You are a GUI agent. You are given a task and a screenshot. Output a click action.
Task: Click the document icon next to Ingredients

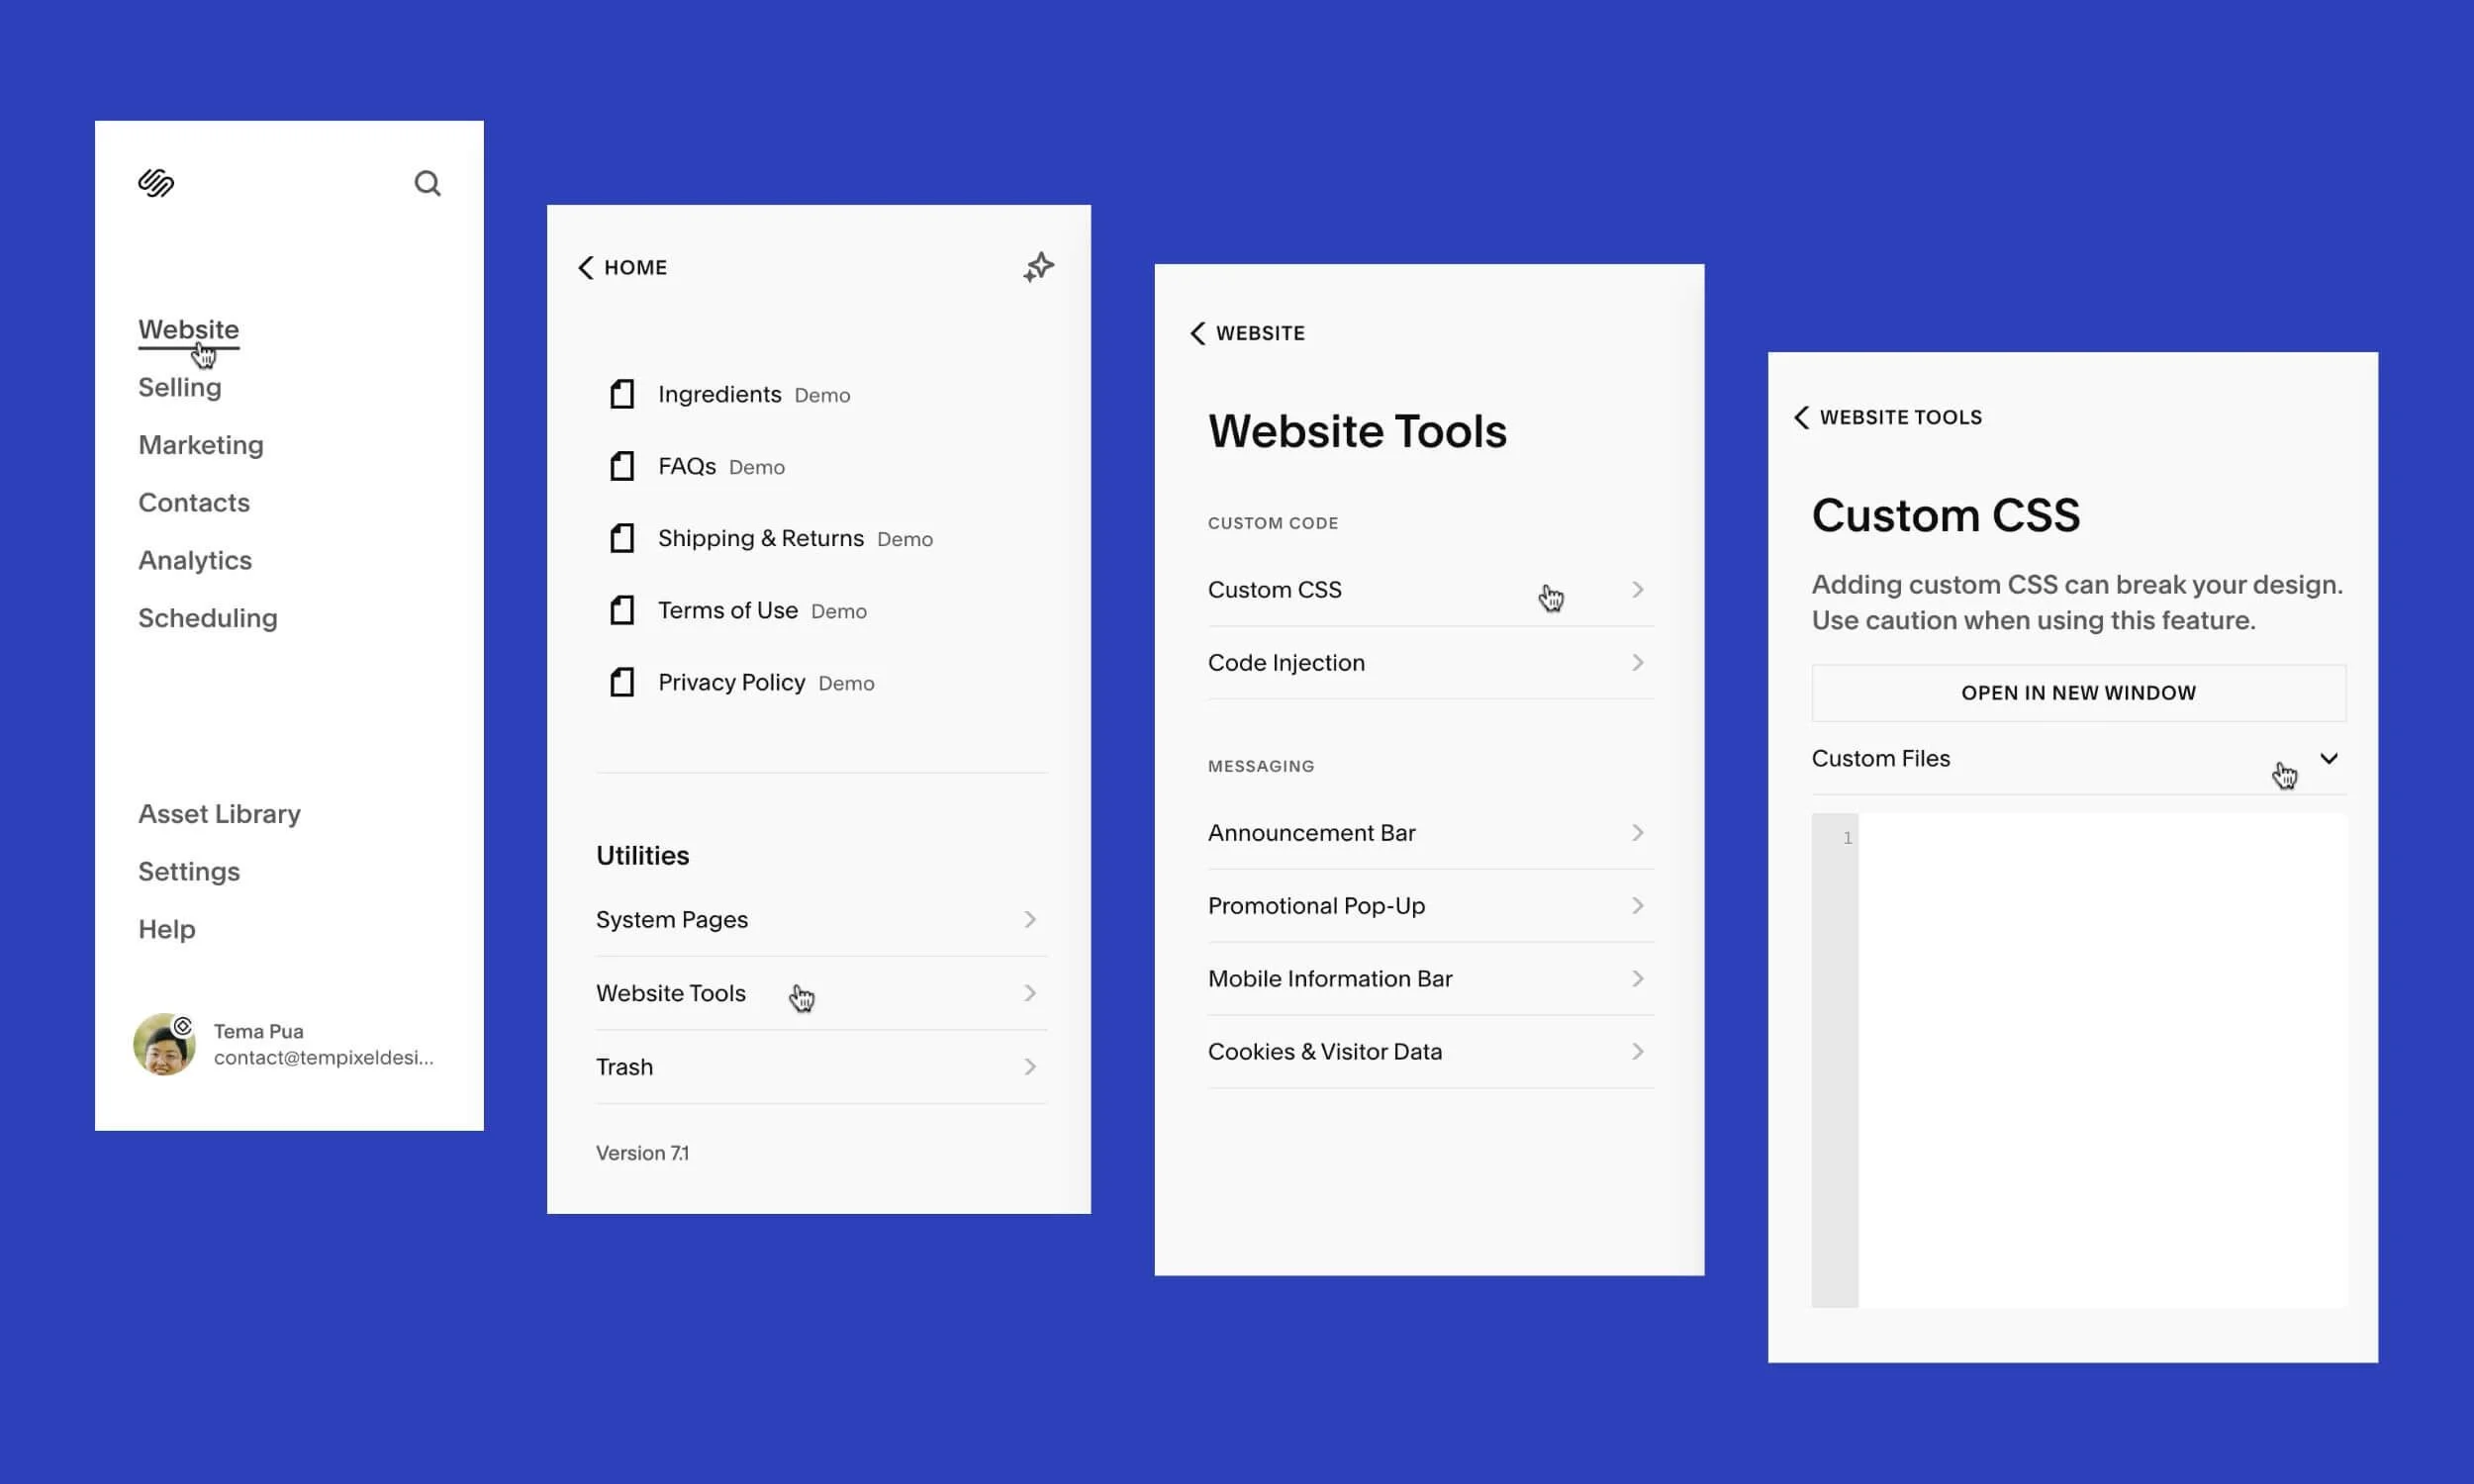click(x=622, y=394)
